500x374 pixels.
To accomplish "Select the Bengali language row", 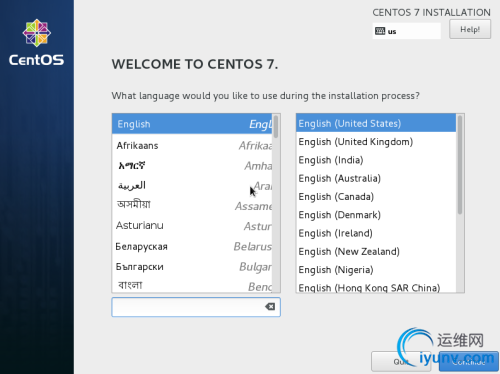I will coord(192,285).
